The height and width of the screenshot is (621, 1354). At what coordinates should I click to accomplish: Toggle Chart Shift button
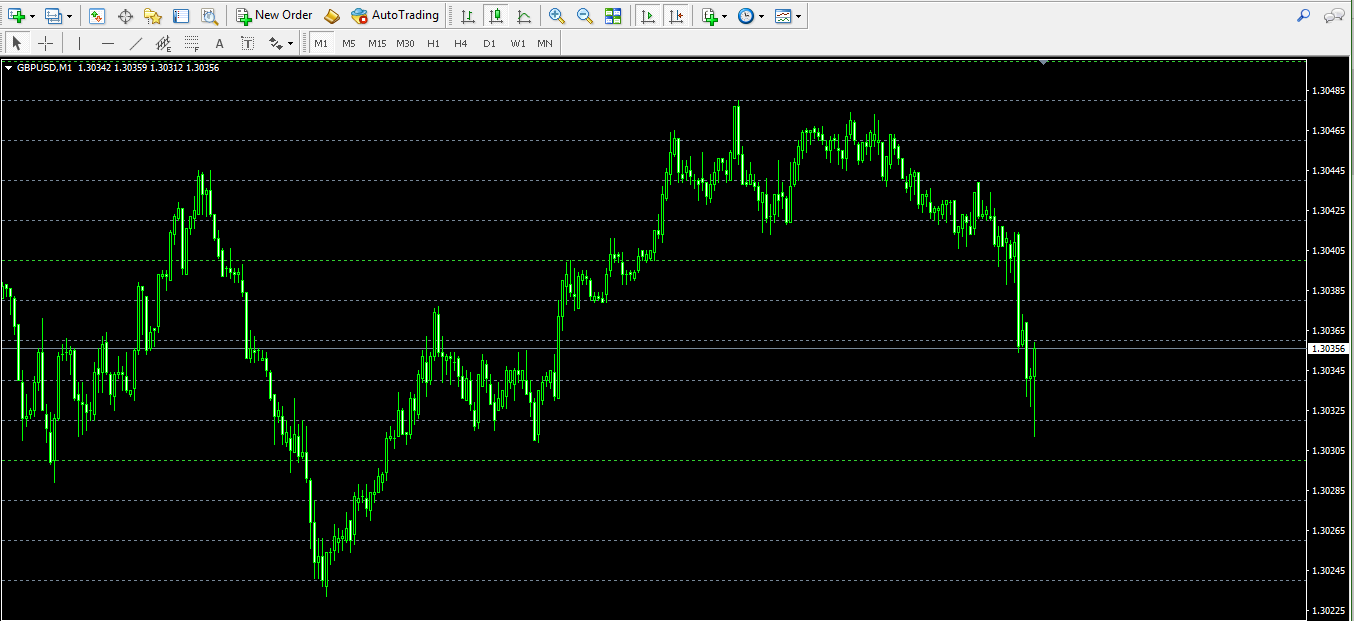tap(677, 16)
